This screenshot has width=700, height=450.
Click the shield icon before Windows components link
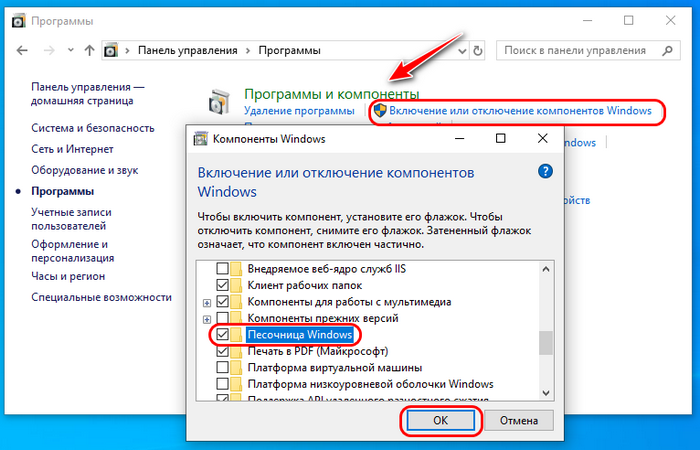380,111
